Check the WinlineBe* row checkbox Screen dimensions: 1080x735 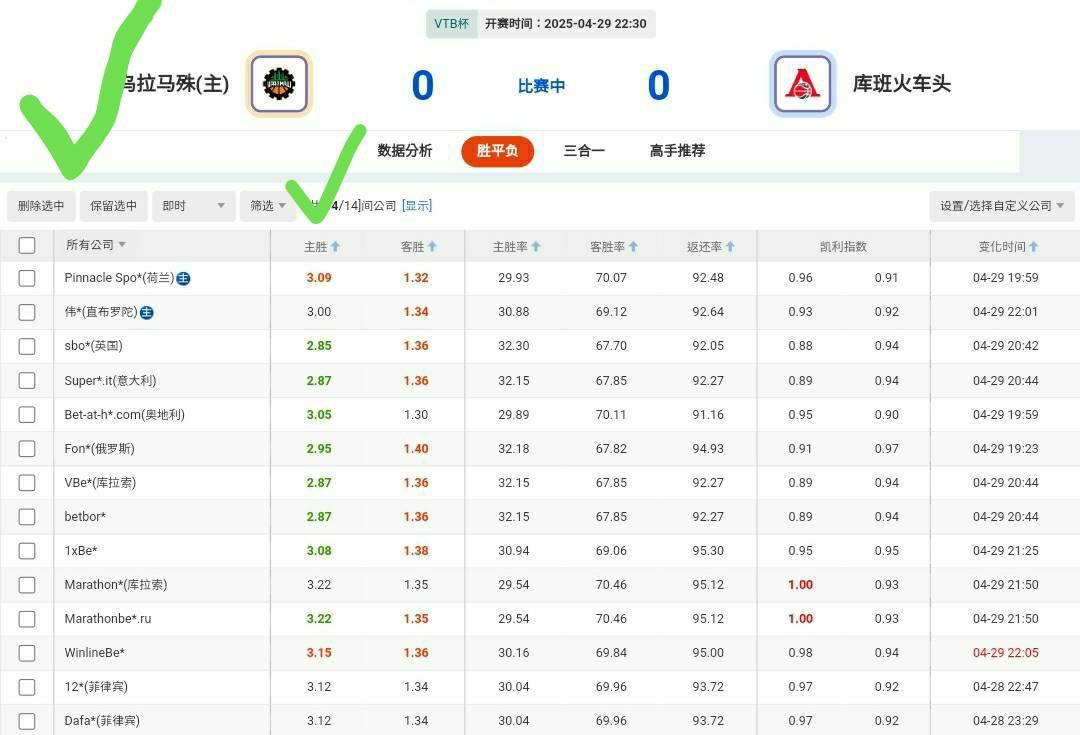27,653
